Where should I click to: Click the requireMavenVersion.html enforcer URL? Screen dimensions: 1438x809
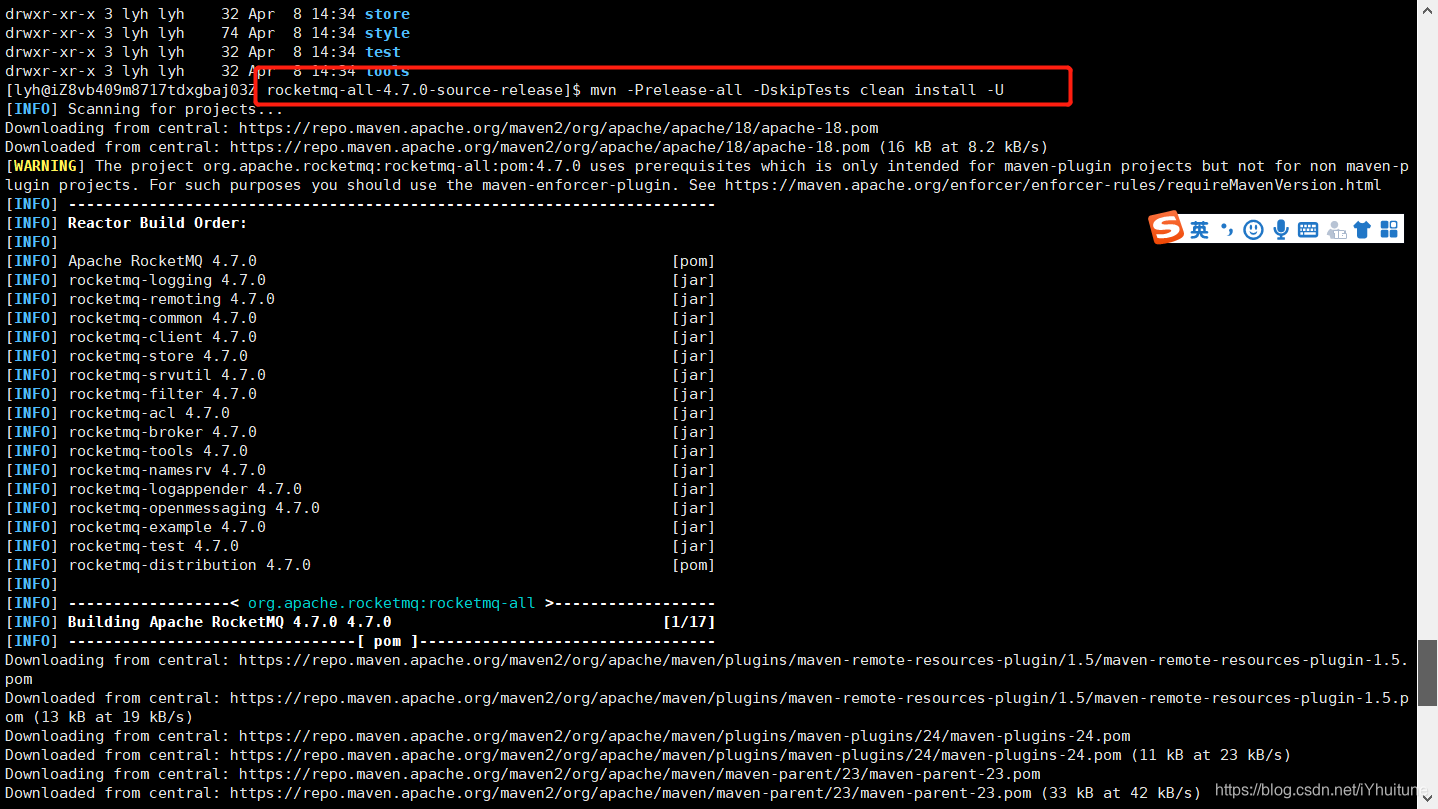[x=1053, y=185]
